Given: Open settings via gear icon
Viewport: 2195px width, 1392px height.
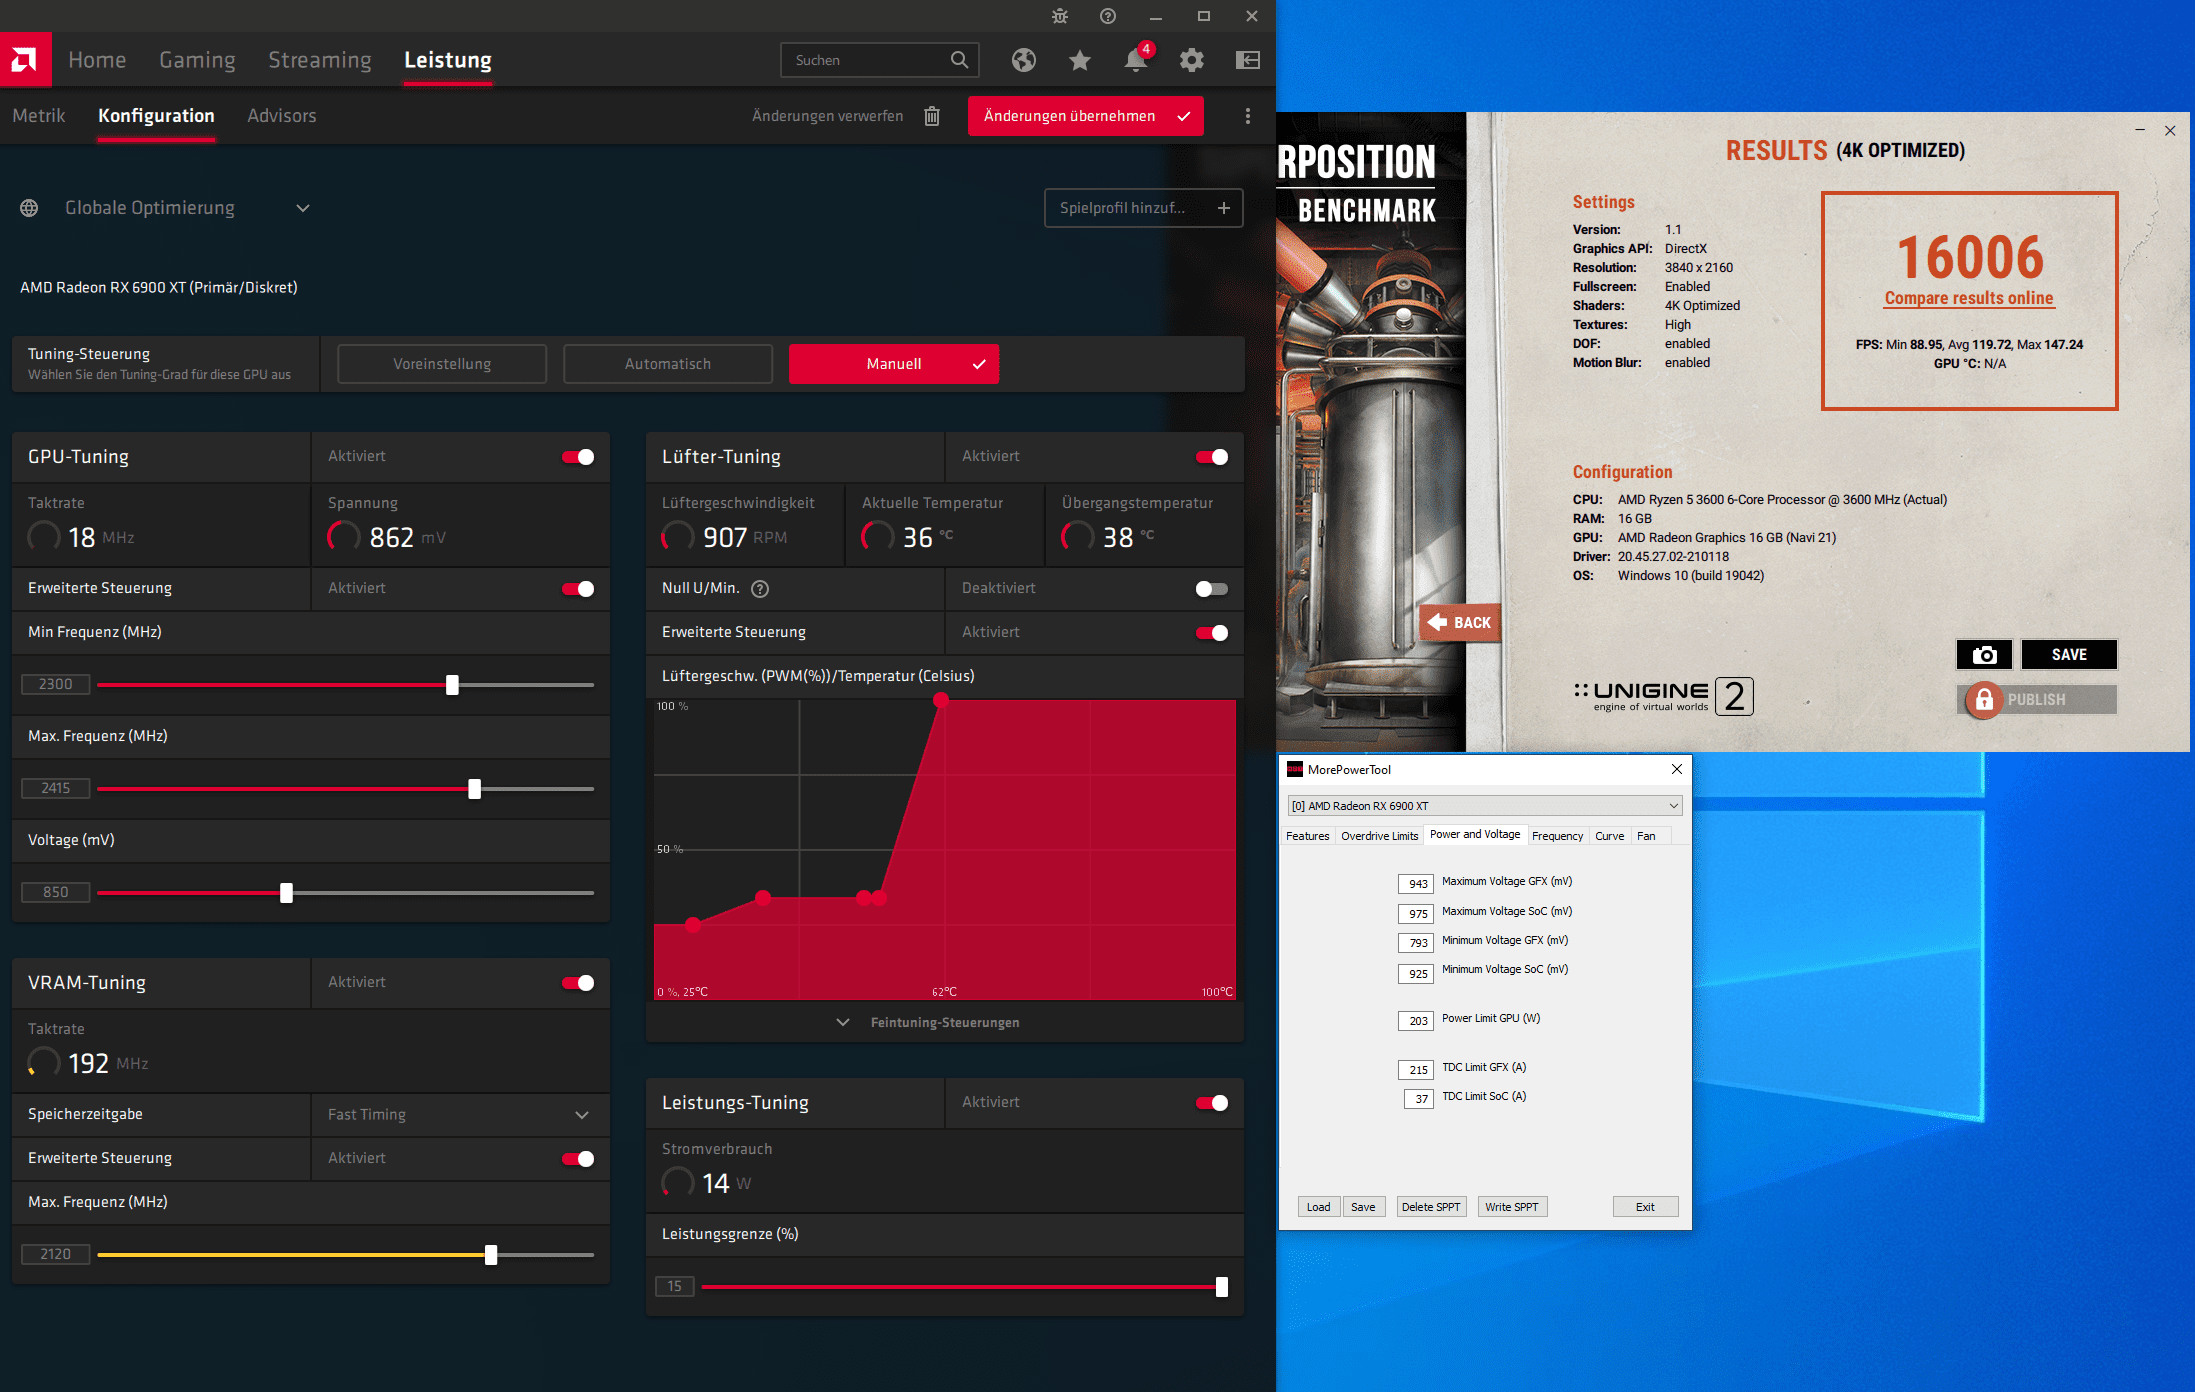Looking at the screenshot, I should [1191, 60].
